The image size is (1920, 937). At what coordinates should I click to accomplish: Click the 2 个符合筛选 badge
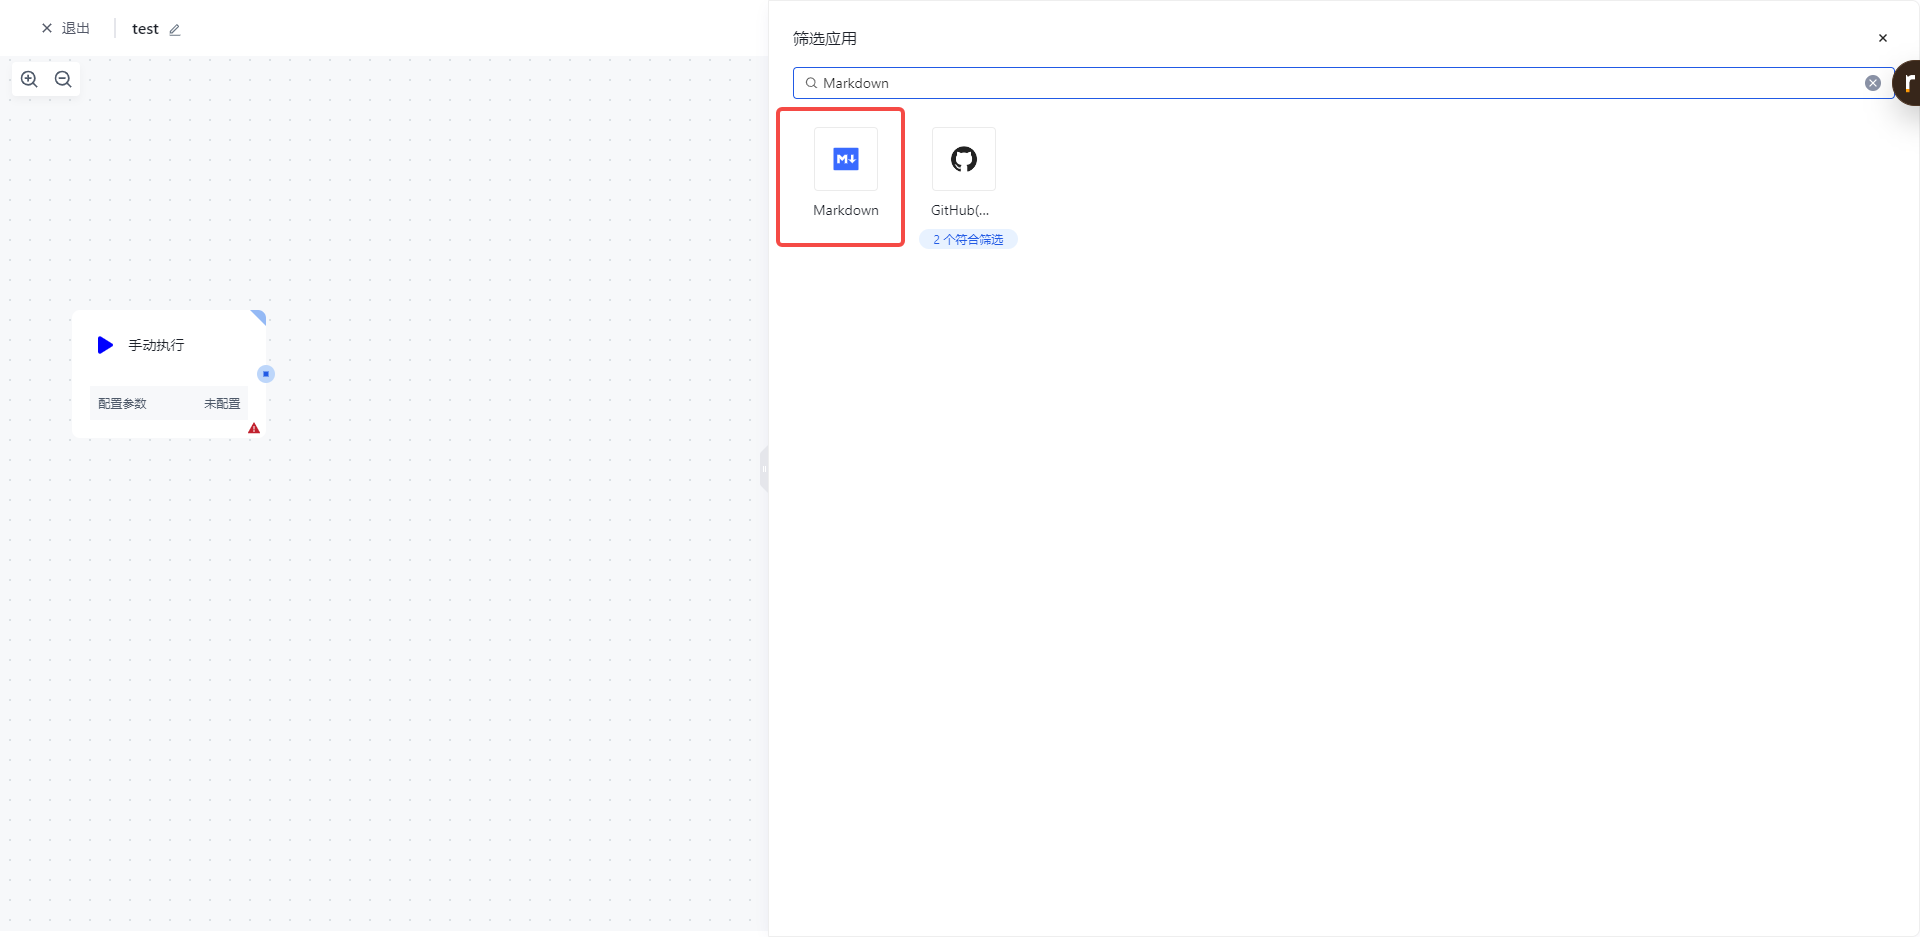click(x=968, y=240)
